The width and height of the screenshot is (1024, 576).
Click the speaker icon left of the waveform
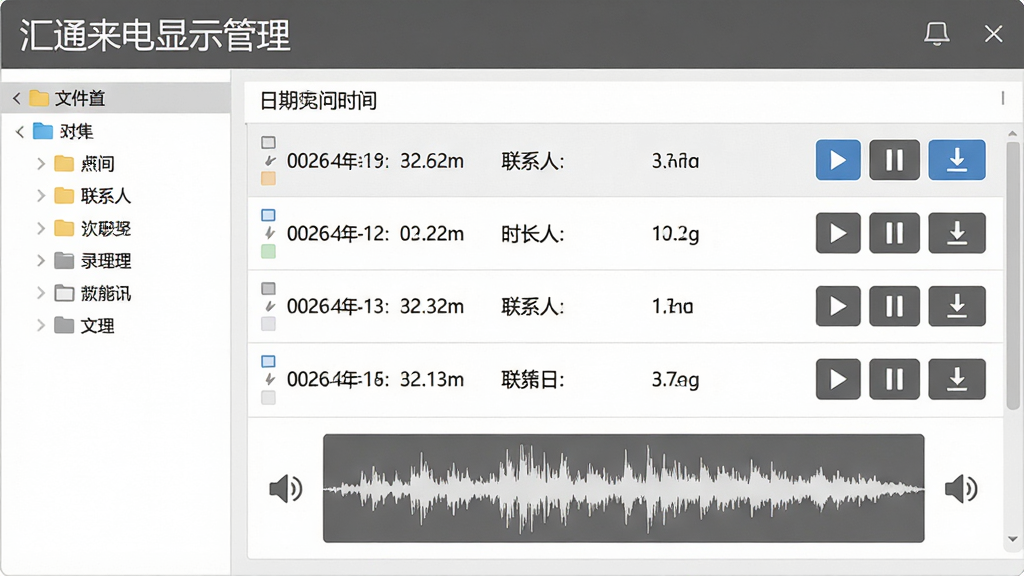click(285, 488)
